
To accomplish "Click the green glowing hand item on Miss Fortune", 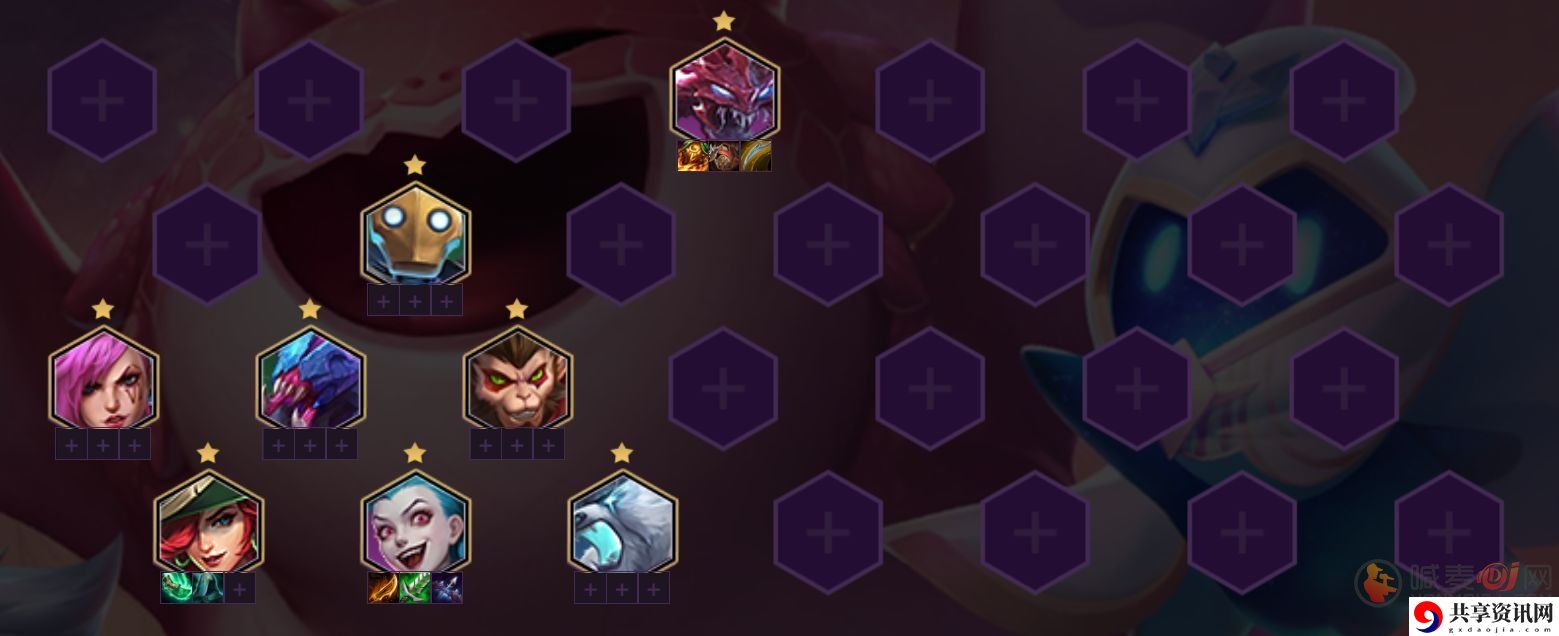I will (177, 588).
